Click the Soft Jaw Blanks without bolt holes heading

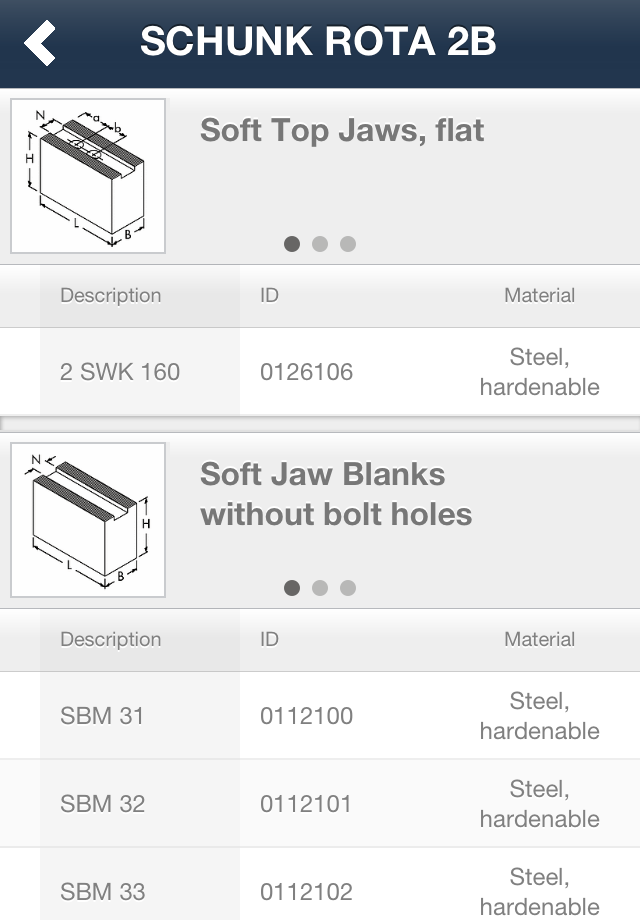coord(336,494)
